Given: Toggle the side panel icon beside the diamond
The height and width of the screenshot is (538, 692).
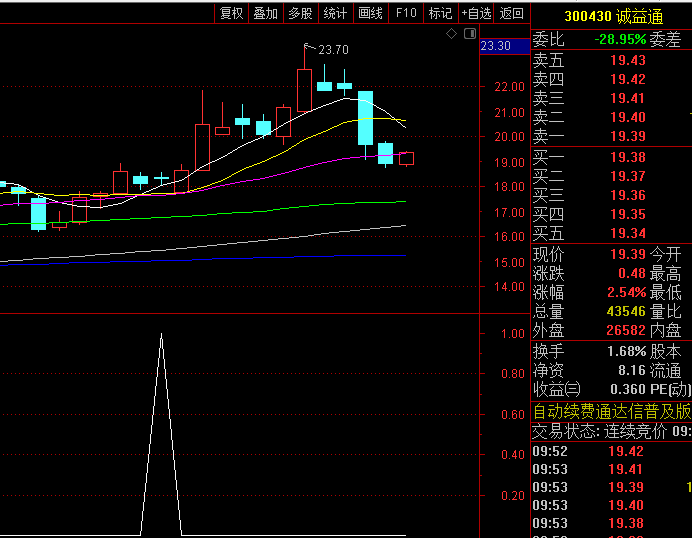Looking at the screenshot, I should [468, 34].
